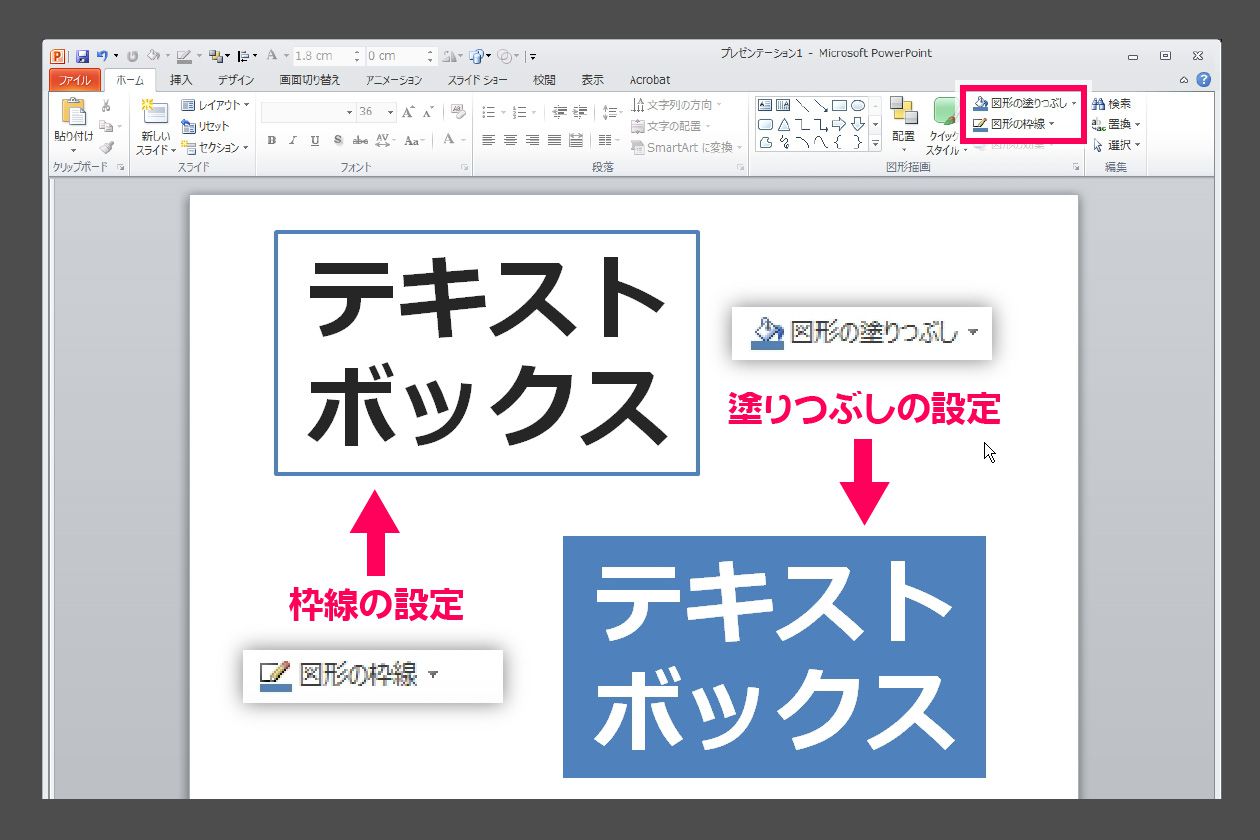Toggle underline text formatting
Image resolution: width=1260 pixels, height=840 pixels.
click(x=315, y=141)
